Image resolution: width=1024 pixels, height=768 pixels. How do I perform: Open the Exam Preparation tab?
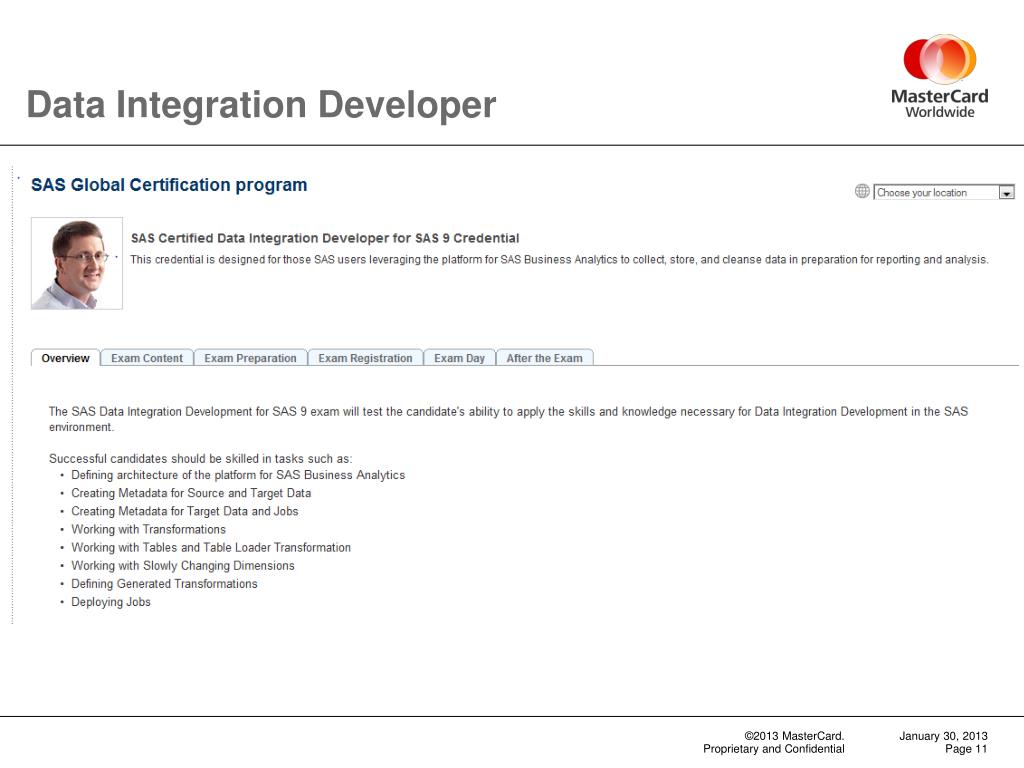(x=250, y=358)
